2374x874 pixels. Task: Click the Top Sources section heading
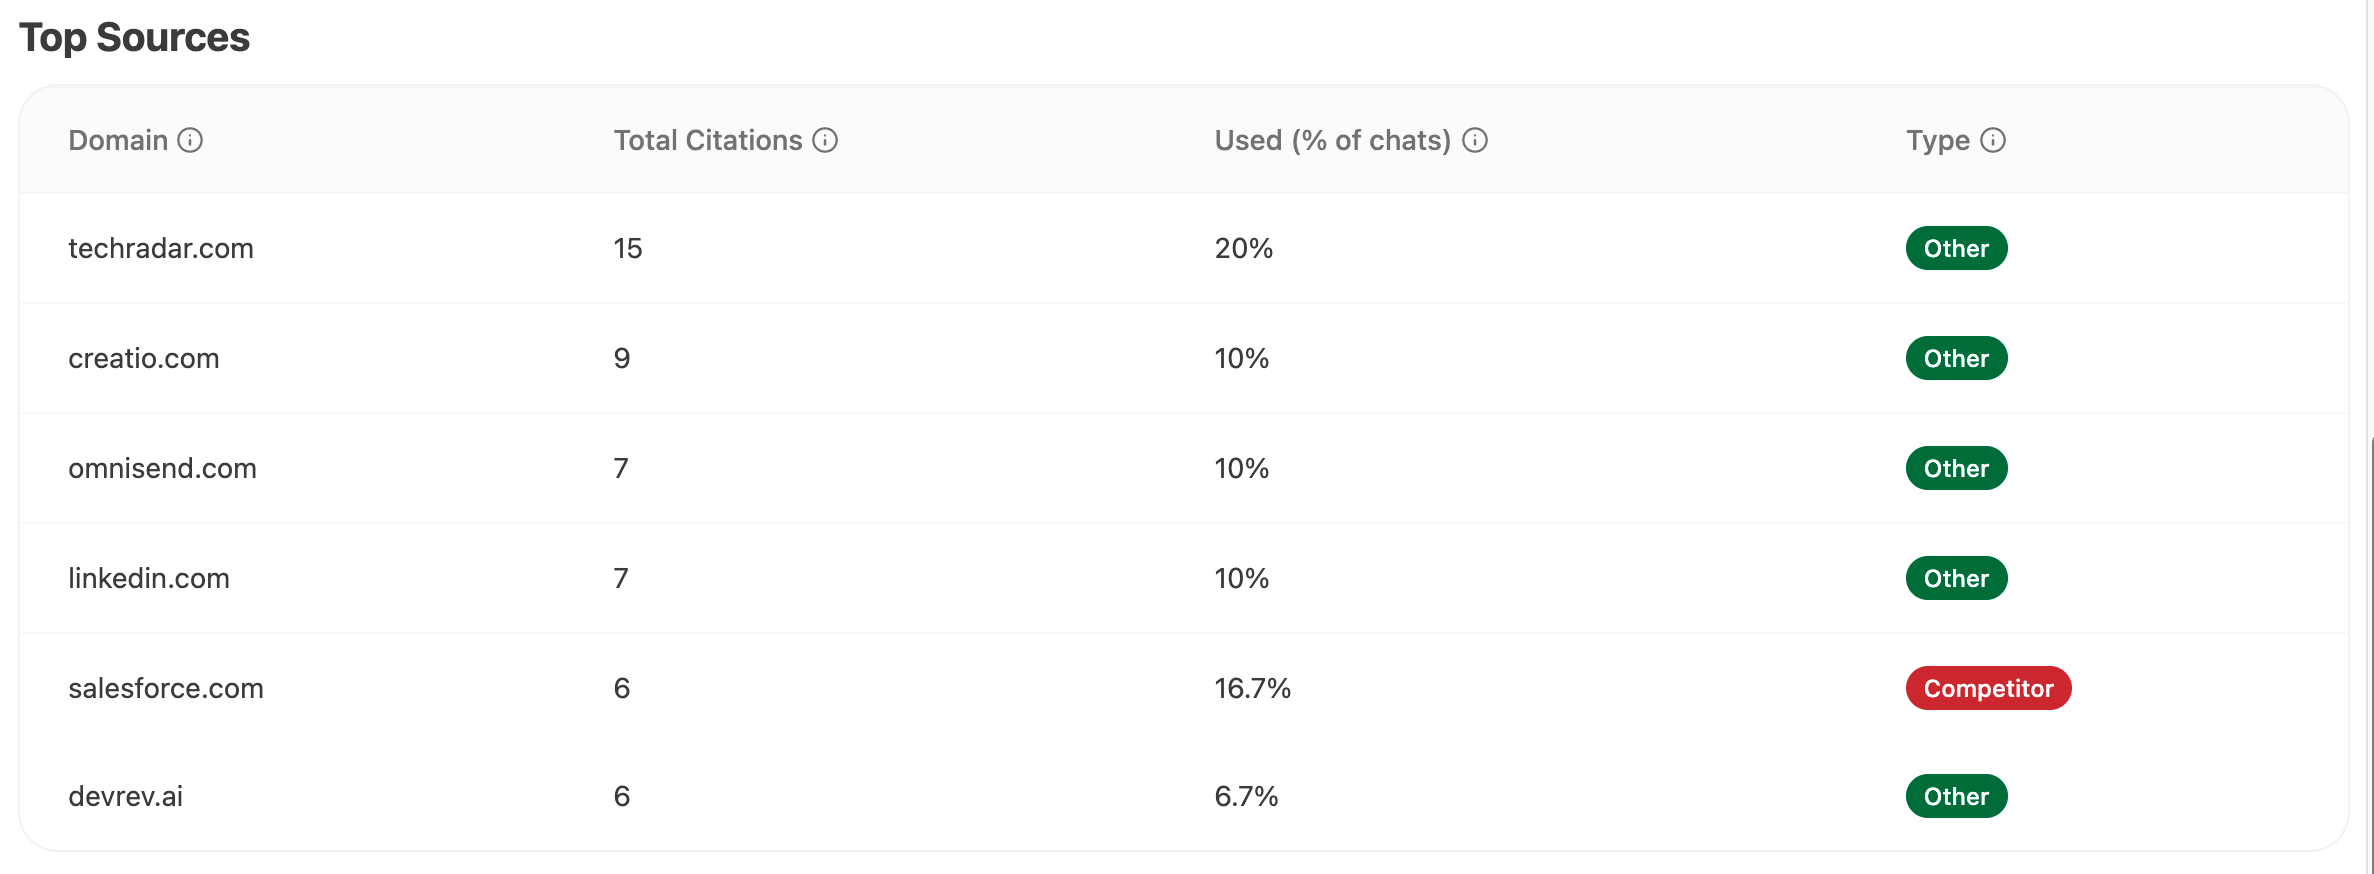pyautogui.click(x=135, y=37)
